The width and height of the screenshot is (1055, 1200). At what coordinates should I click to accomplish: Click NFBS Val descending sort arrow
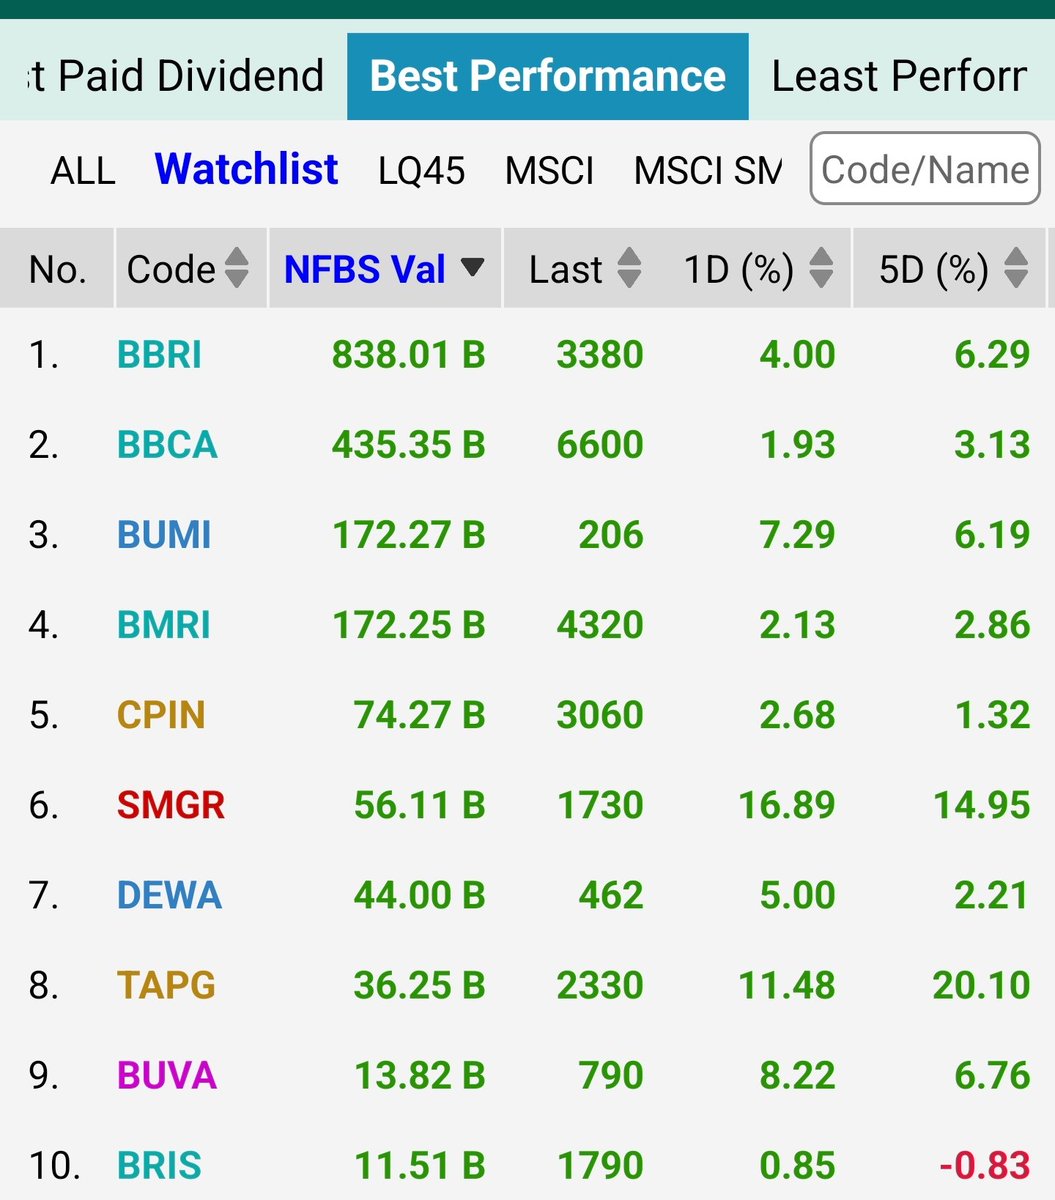point(472,267)
